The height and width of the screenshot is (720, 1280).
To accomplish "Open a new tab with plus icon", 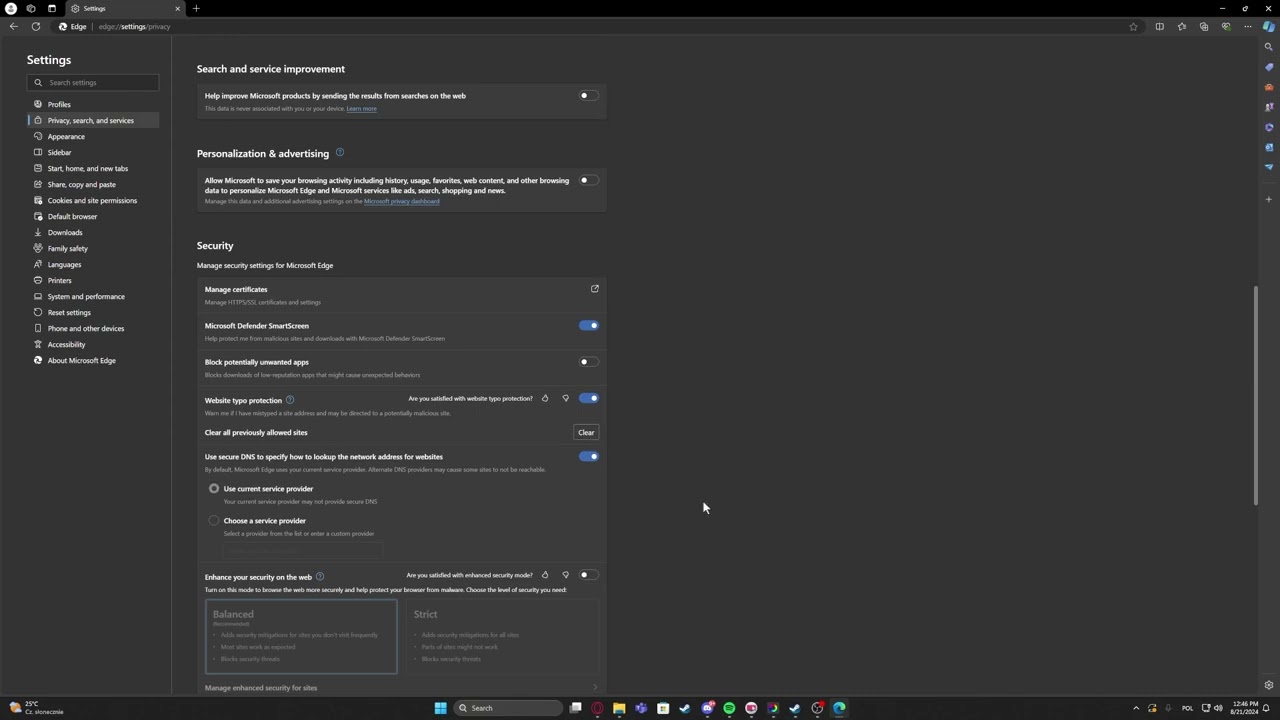I will click(196, 8).
